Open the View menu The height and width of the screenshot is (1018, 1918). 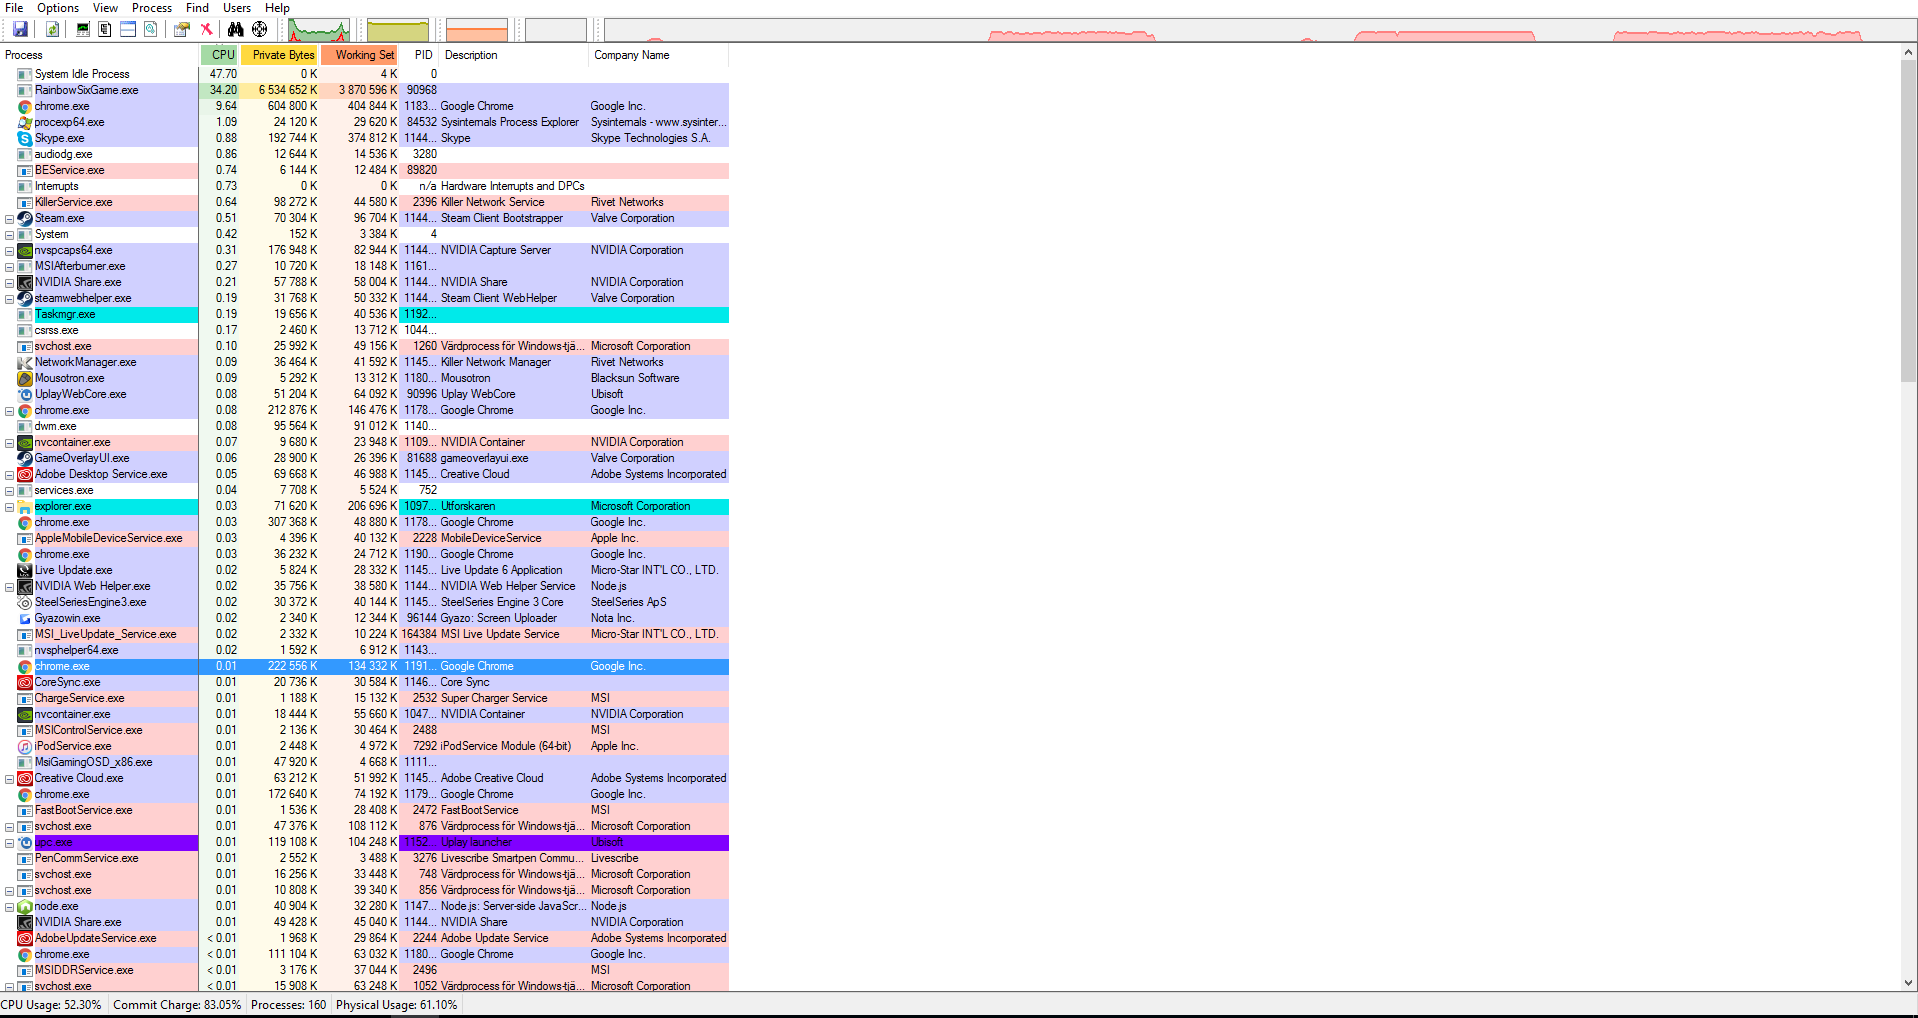coord(105,8)
